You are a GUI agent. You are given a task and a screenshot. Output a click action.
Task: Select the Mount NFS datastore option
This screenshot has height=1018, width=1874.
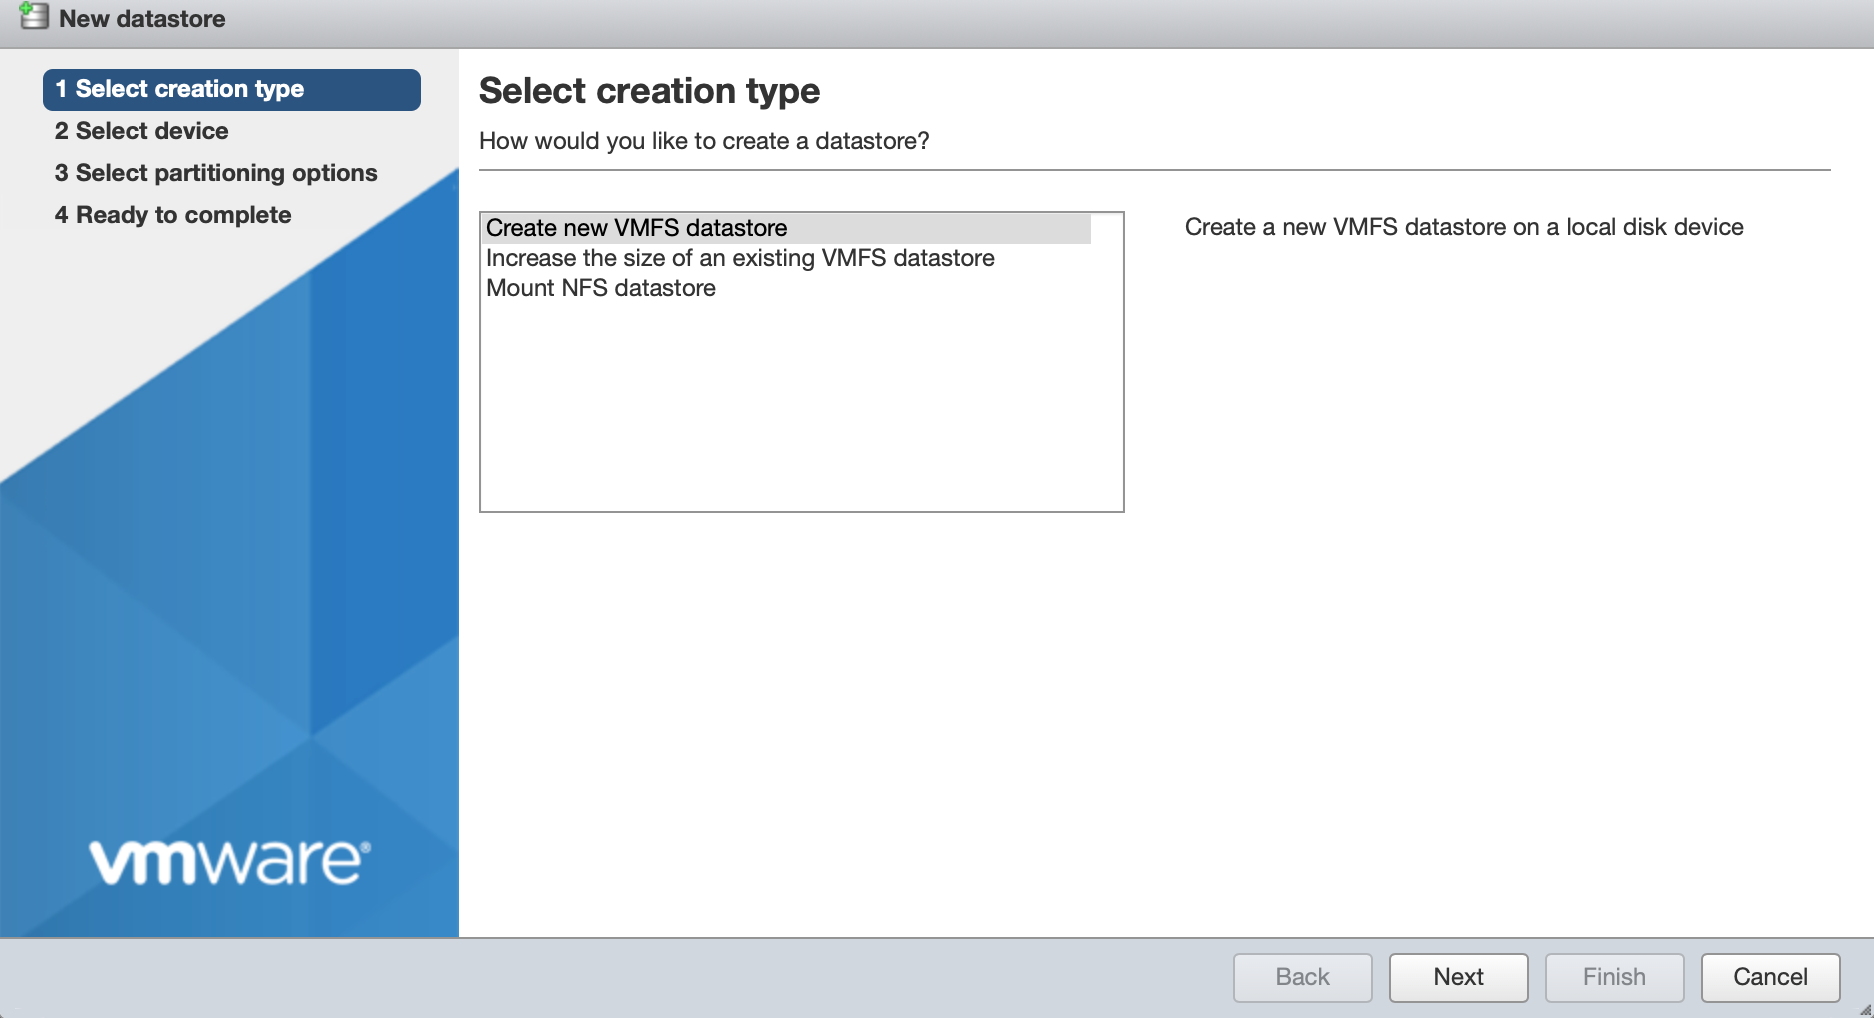tap(600, 288)
